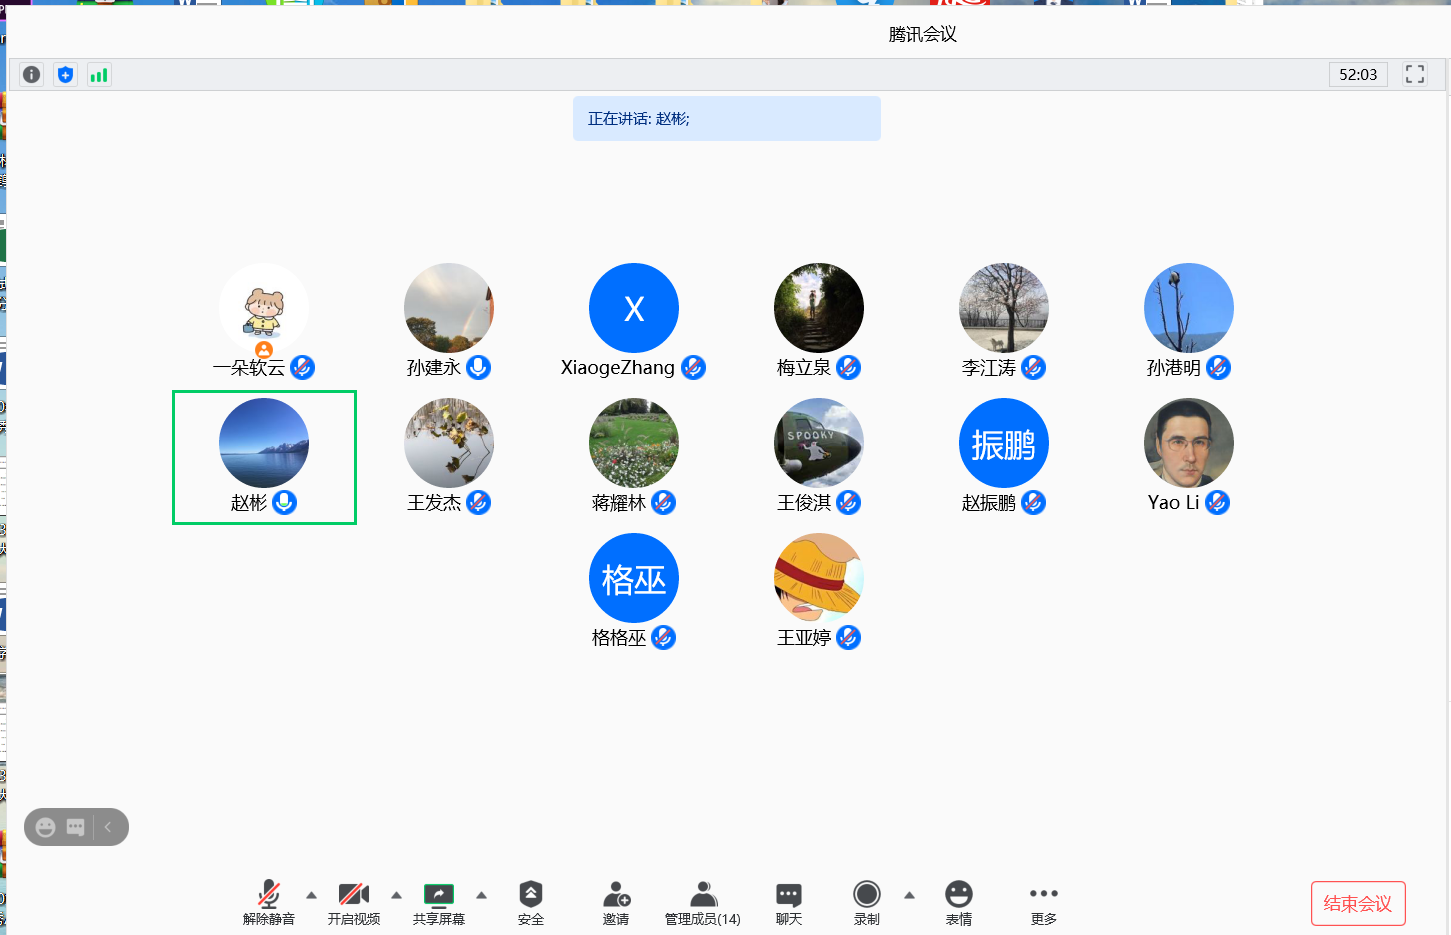The width and height of the screenshot is (1451, 935).
Task: Open 管理成员(14) member list
Action: [703, 901]
